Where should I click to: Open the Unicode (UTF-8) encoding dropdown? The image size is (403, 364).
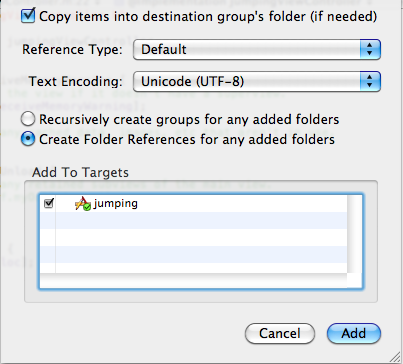257,81
